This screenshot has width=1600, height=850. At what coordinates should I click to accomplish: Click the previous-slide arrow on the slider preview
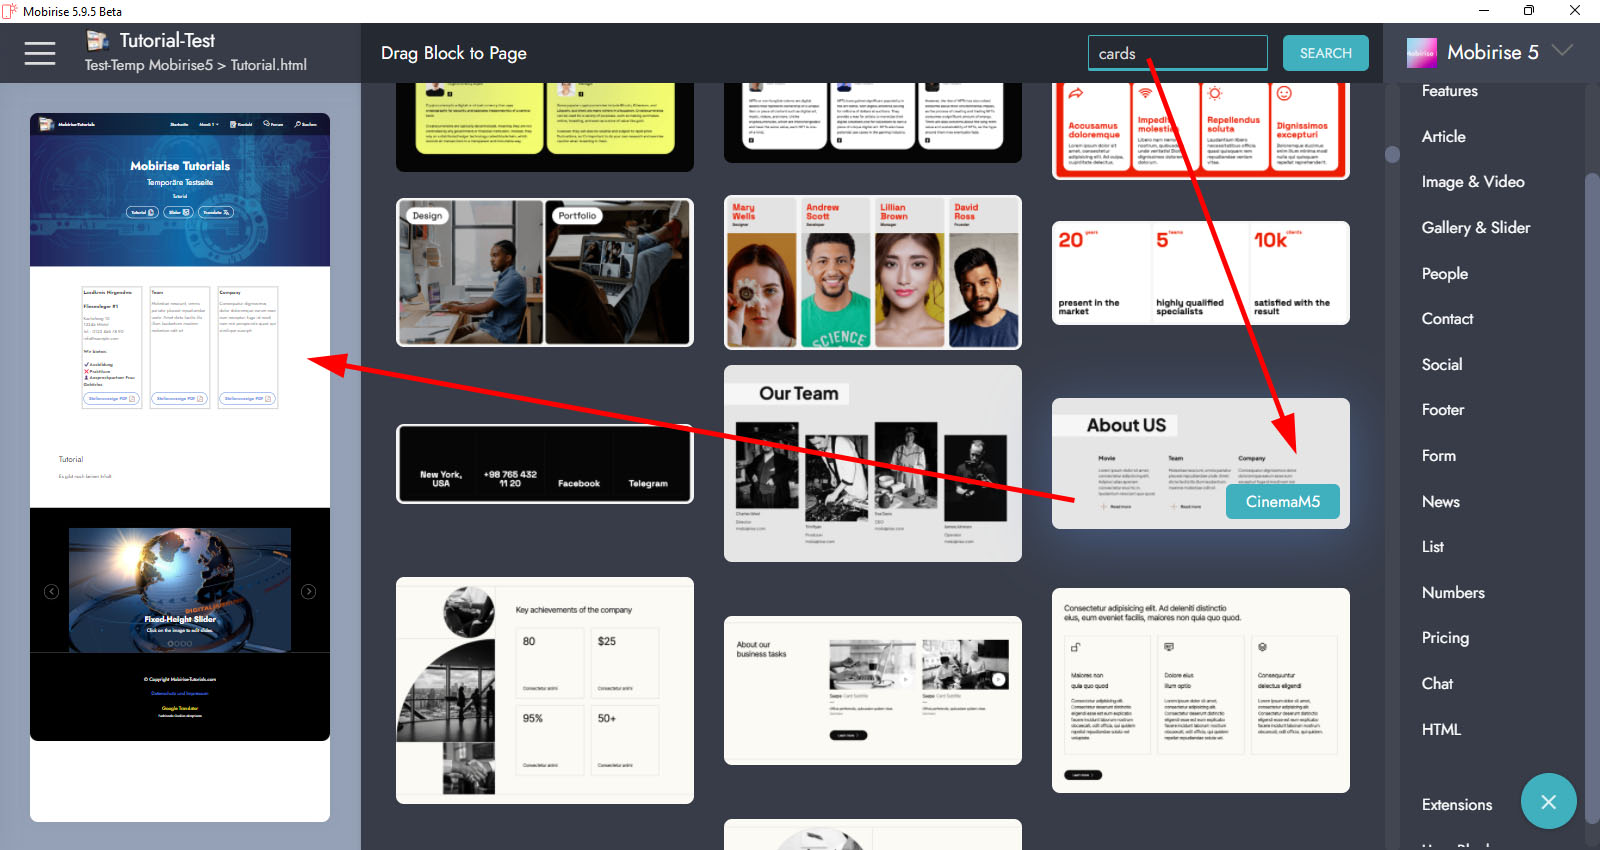pos(52,591)
